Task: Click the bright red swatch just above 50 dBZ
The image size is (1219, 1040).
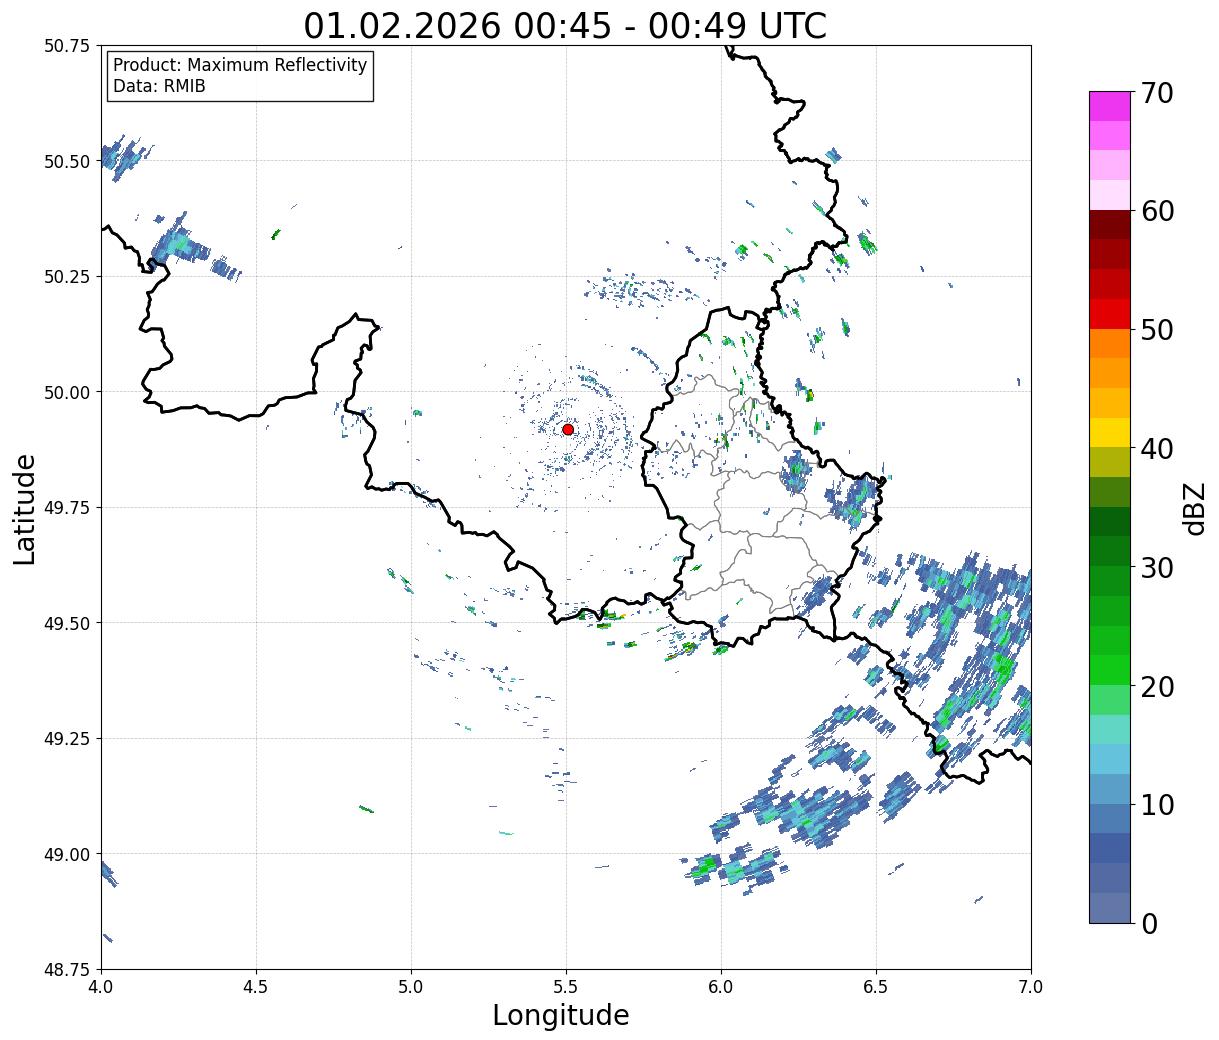Action: (x=1110, y=313)
